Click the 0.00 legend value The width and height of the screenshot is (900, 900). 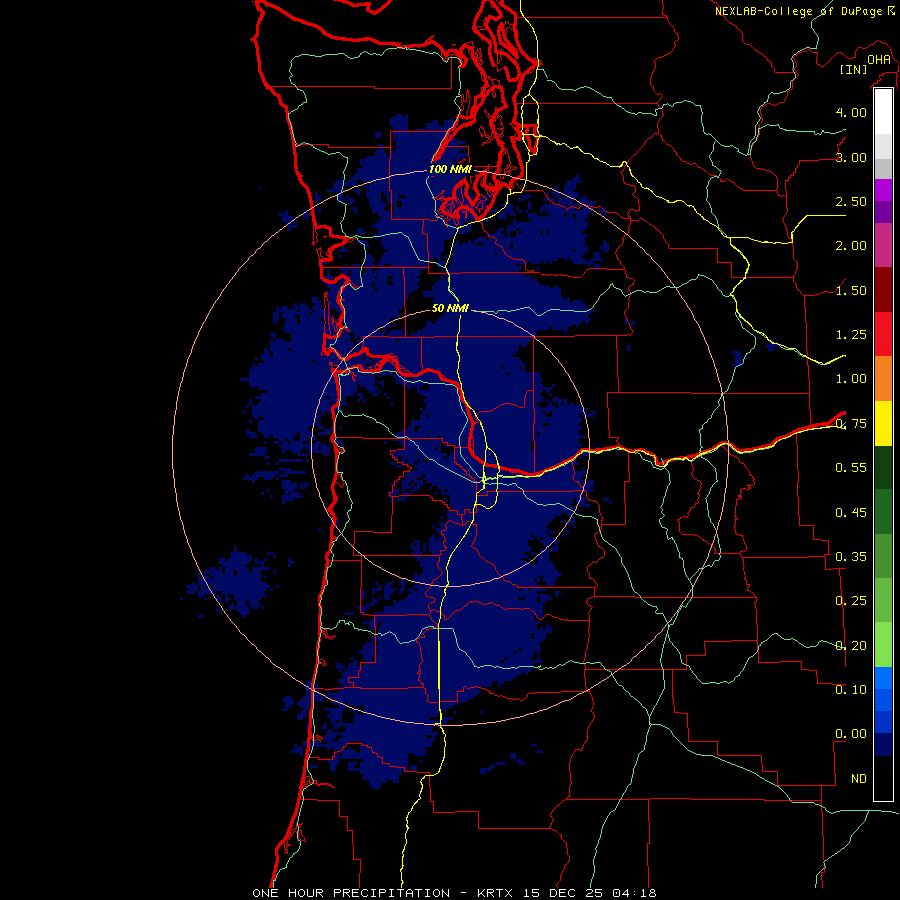pyautogui.click(x=851, y=734)
